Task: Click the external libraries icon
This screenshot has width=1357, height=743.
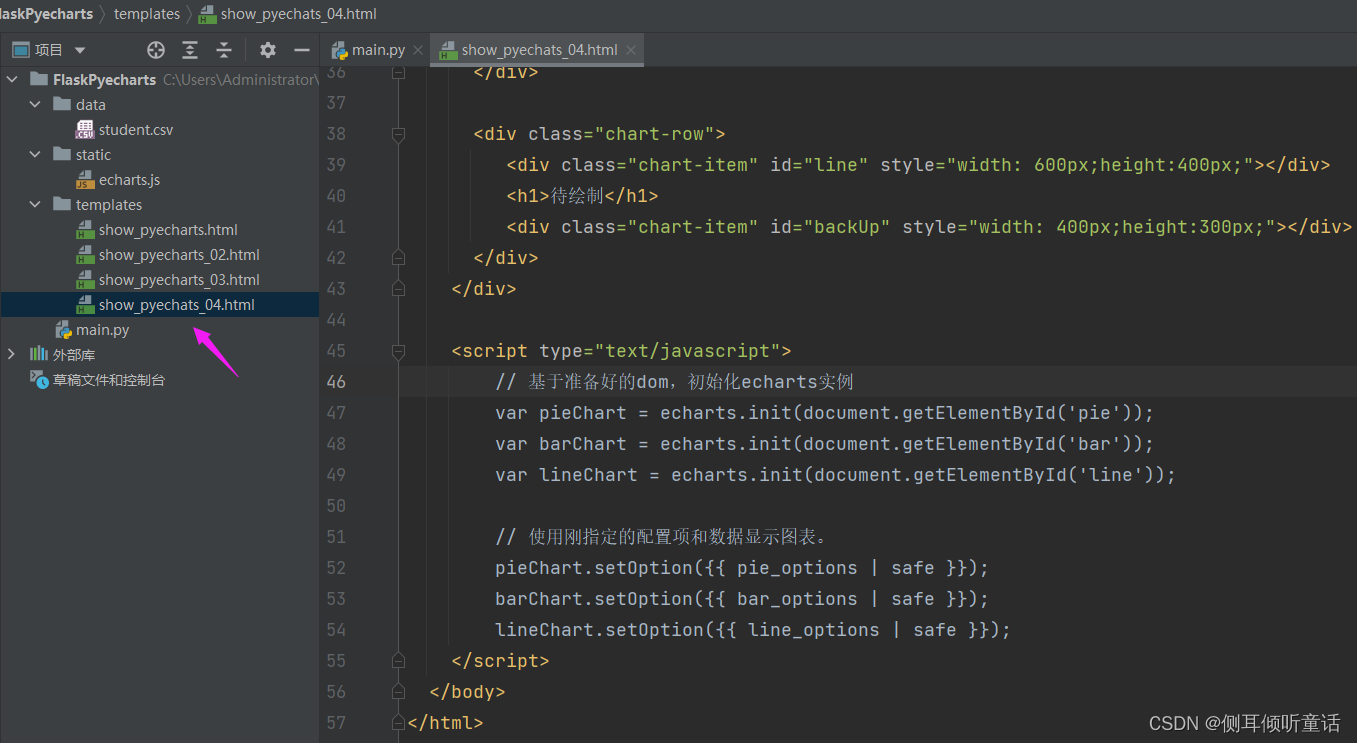Action: [x=39, y=354]
